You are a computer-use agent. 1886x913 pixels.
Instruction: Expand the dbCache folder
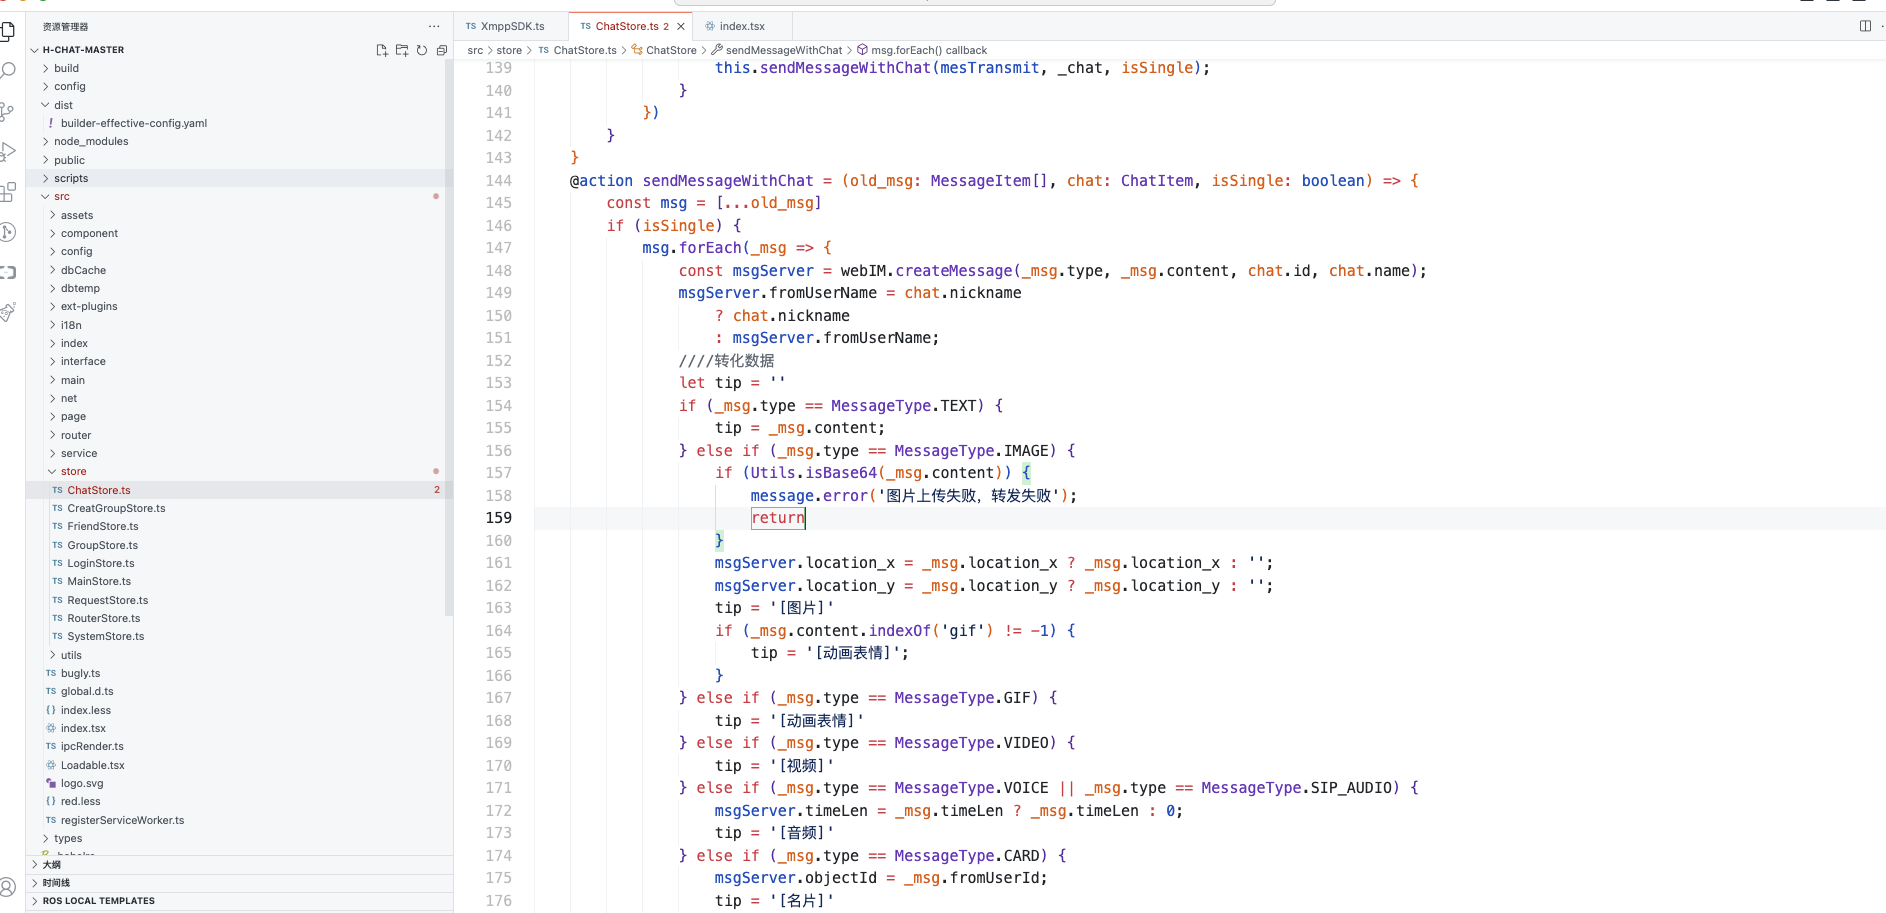click(x=240, y=270)
